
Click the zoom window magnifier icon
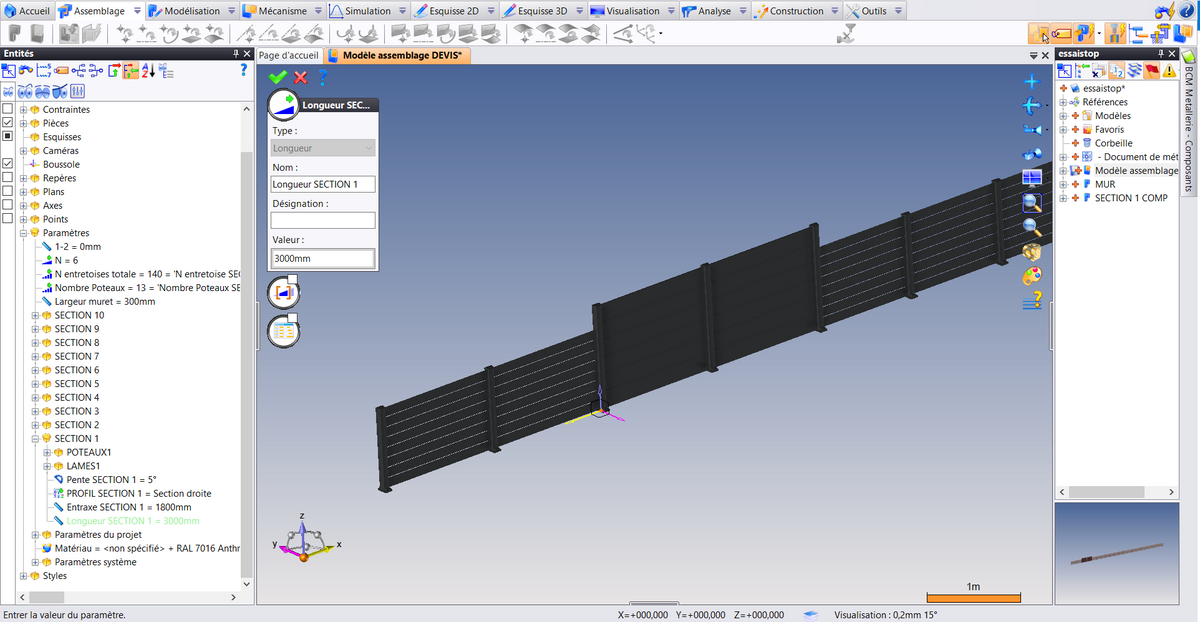click(x=1032, y=202)
